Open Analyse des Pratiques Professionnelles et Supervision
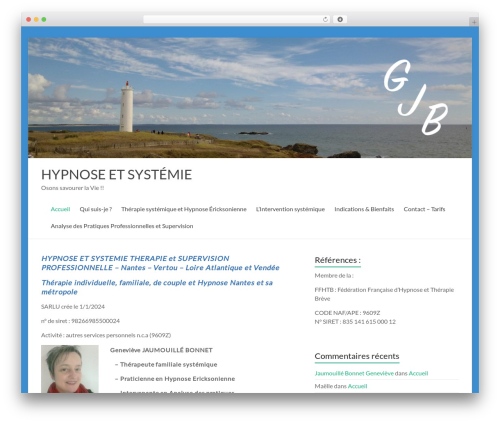The image size is (500, 423). pyautogui.click(x=122, y=226)
